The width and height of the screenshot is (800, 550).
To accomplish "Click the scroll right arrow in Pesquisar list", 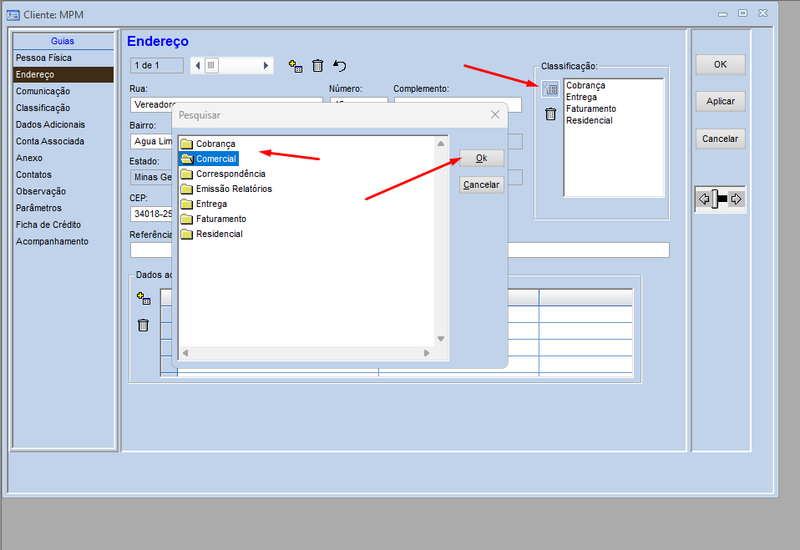I will pyautogui.click(x=427, y=353).
